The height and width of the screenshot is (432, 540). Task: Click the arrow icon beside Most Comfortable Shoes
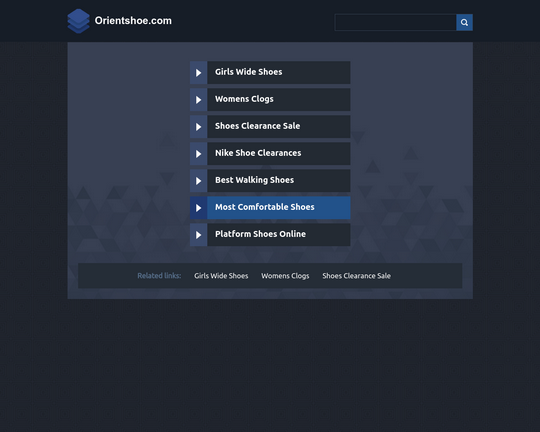point(198,208)
